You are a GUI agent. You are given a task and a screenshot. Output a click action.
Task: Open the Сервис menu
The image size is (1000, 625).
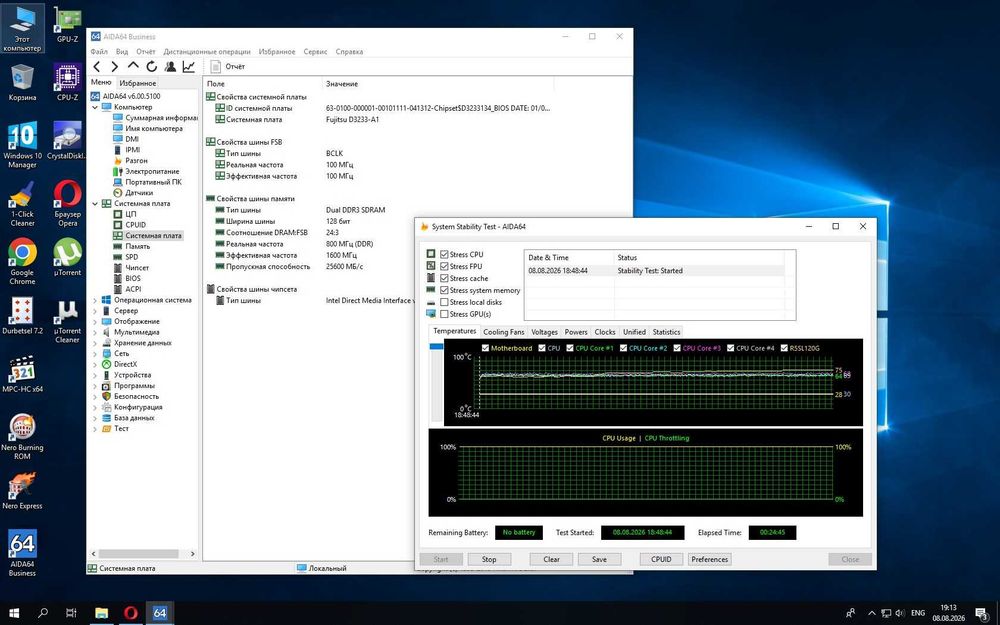point(315,52)
